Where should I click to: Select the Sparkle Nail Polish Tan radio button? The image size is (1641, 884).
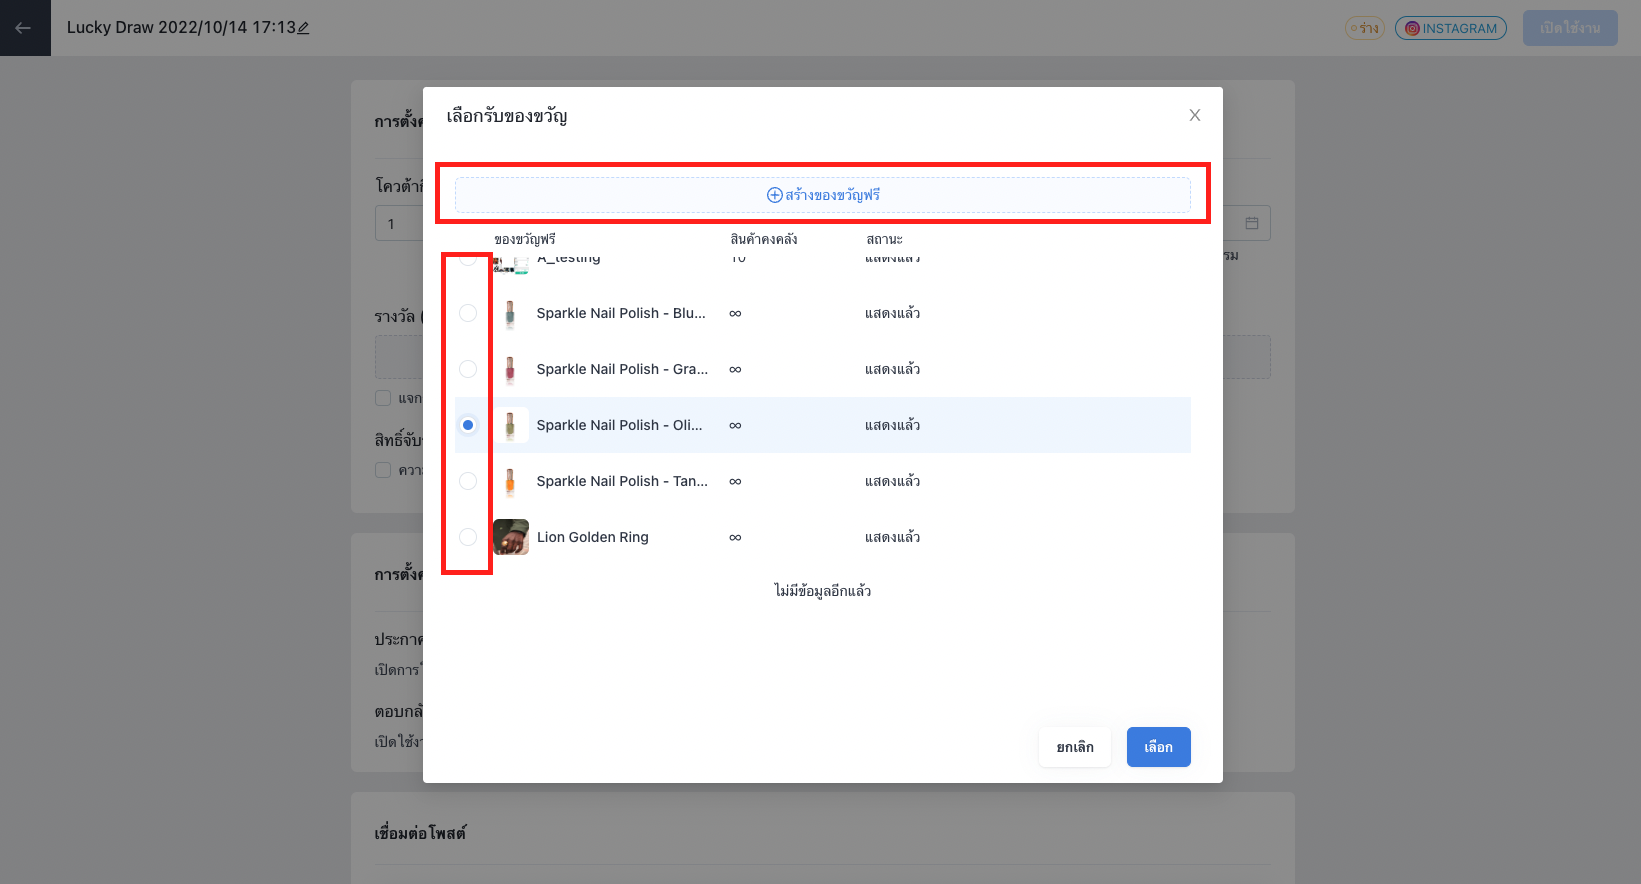[x=468, y=481]
